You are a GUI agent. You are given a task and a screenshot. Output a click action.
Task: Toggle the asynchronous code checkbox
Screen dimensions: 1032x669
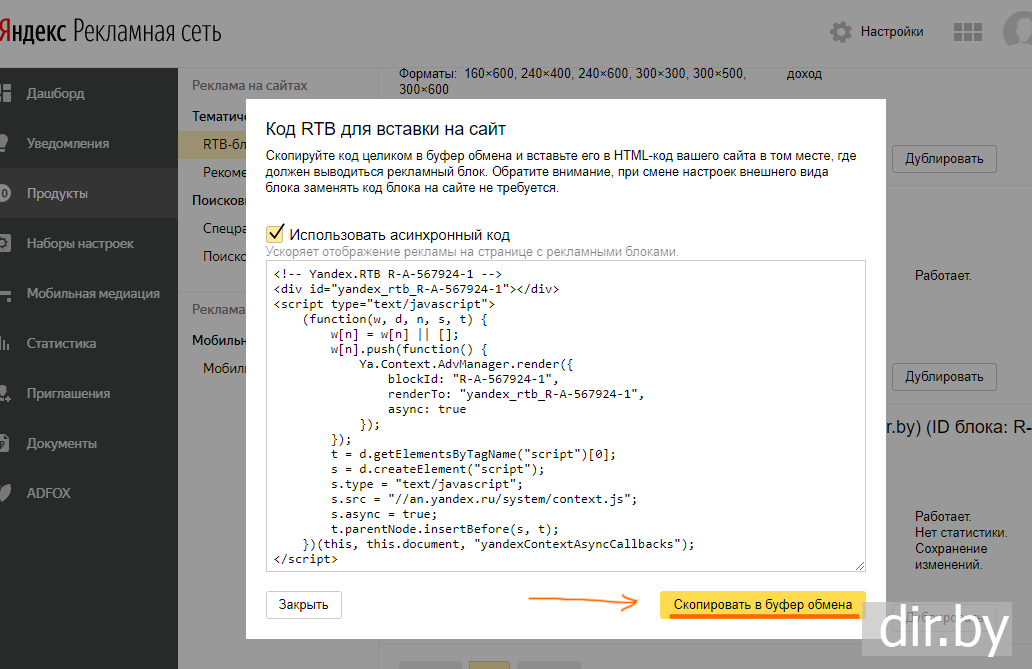click(x=275, y=234)
